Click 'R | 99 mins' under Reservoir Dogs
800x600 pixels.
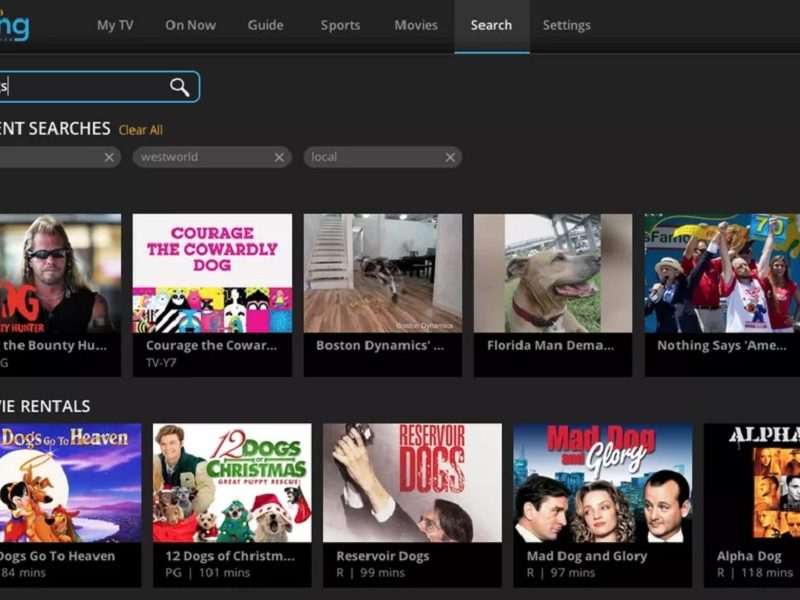pos(370,573)
